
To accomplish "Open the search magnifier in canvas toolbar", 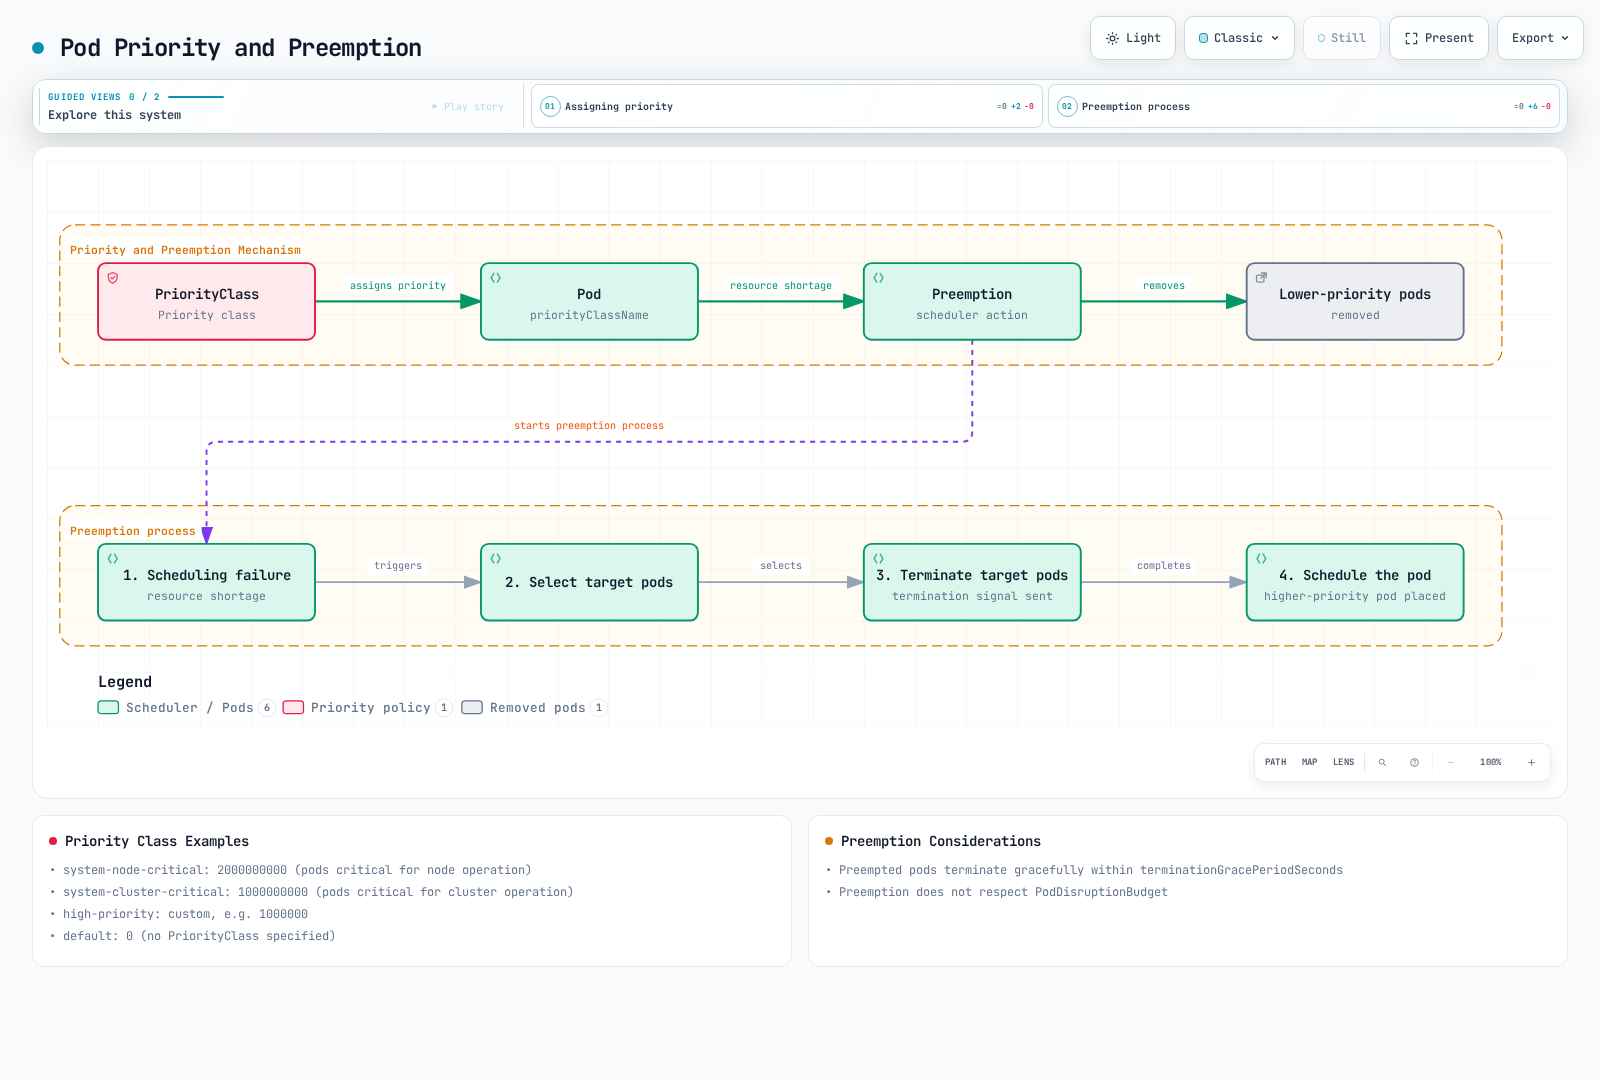I will 1383,762.
